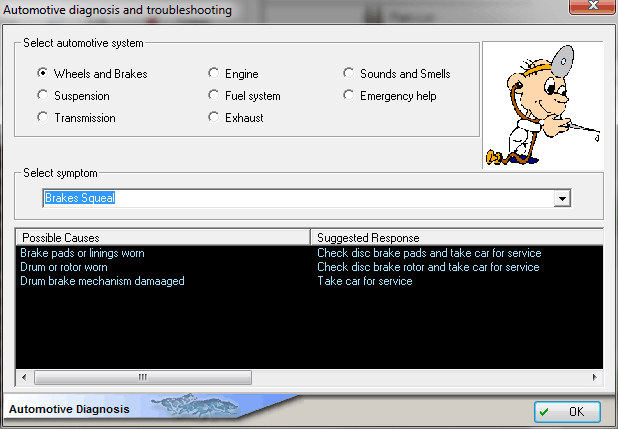Select Drum brake mechanism damaaged row
This screenshot has width=618, height=429.
click(x=102, y=282)
